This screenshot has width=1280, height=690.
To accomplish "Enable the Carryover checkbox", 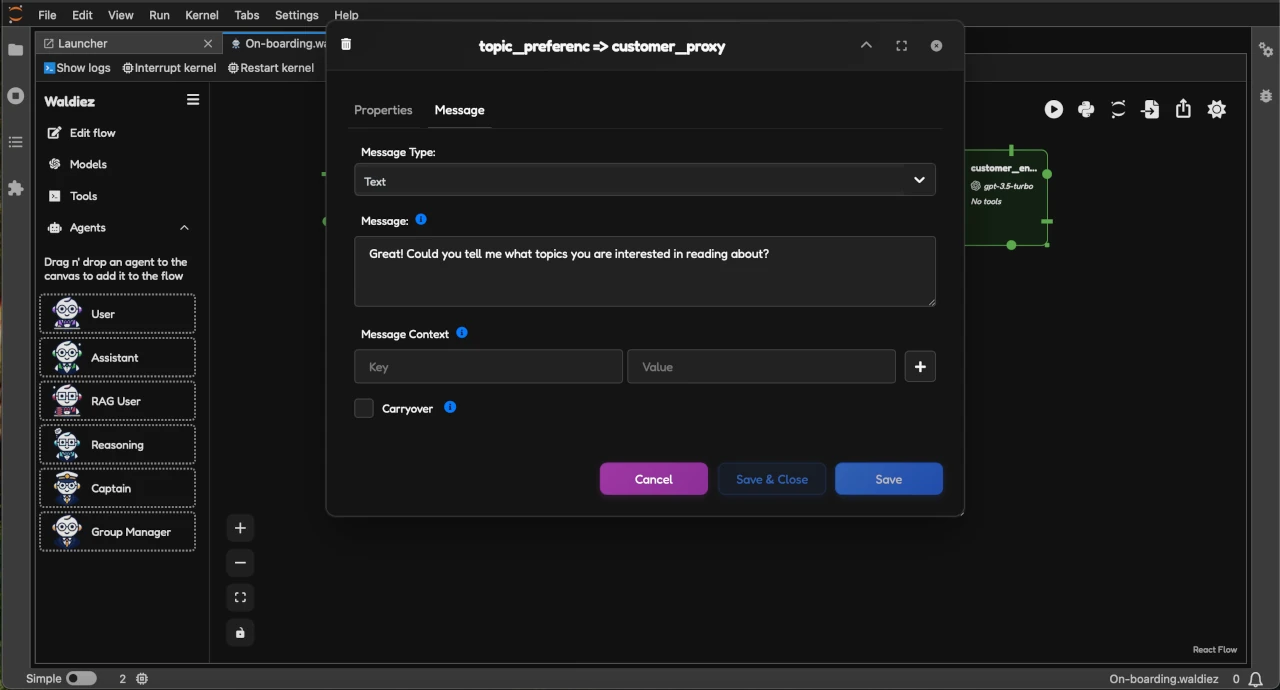I will point(364,408).
